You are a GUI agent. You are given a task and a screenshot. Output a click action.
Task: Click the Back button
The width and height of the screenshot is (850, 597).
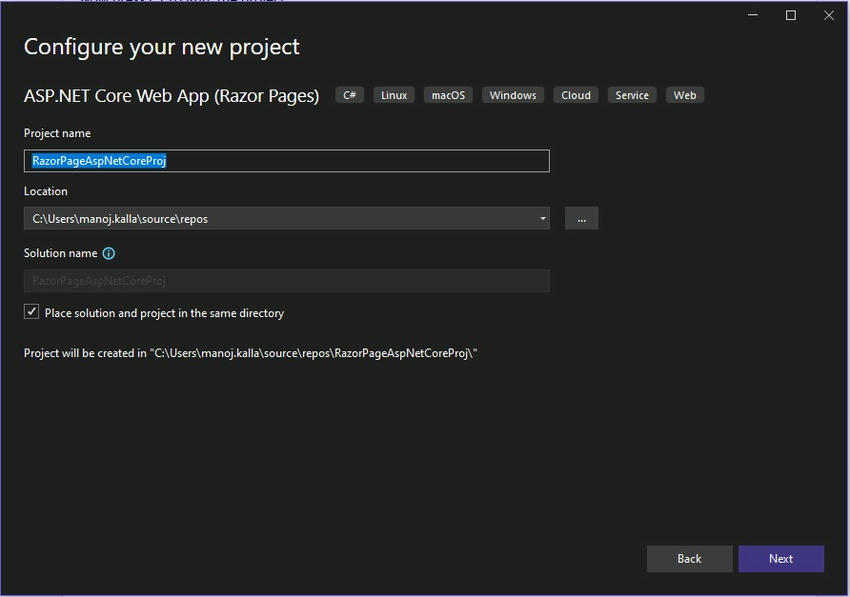(x=689, y=559)
